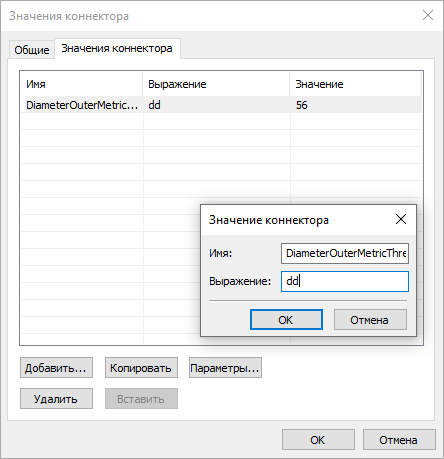This screenshot has width=444, height=459.
Task: Click the value cell showing 56
Action: pos(356,105)
